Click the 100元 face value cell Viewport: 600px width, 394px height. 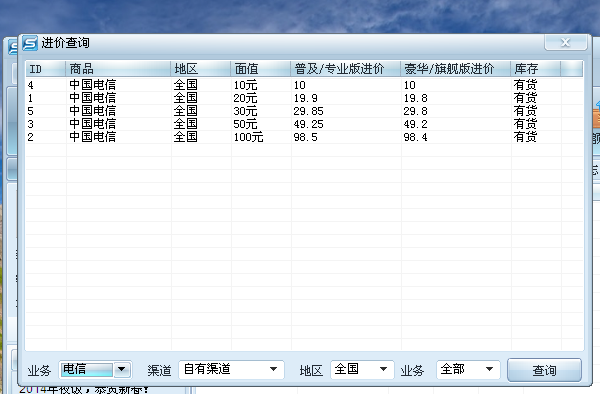(248, 137)
